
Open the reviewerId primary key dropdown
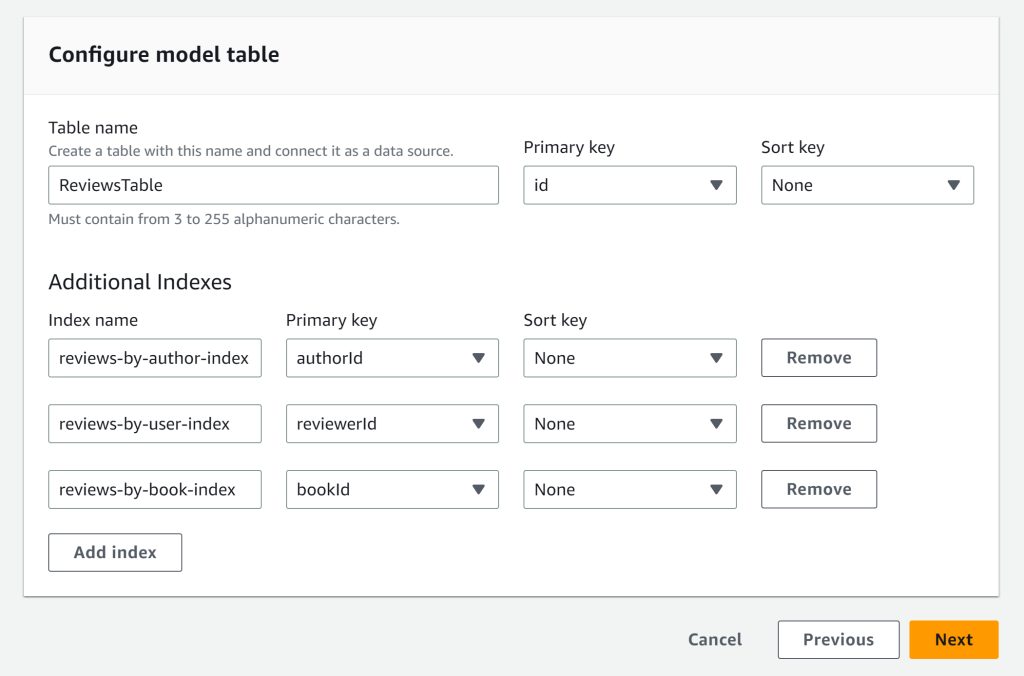391,423
